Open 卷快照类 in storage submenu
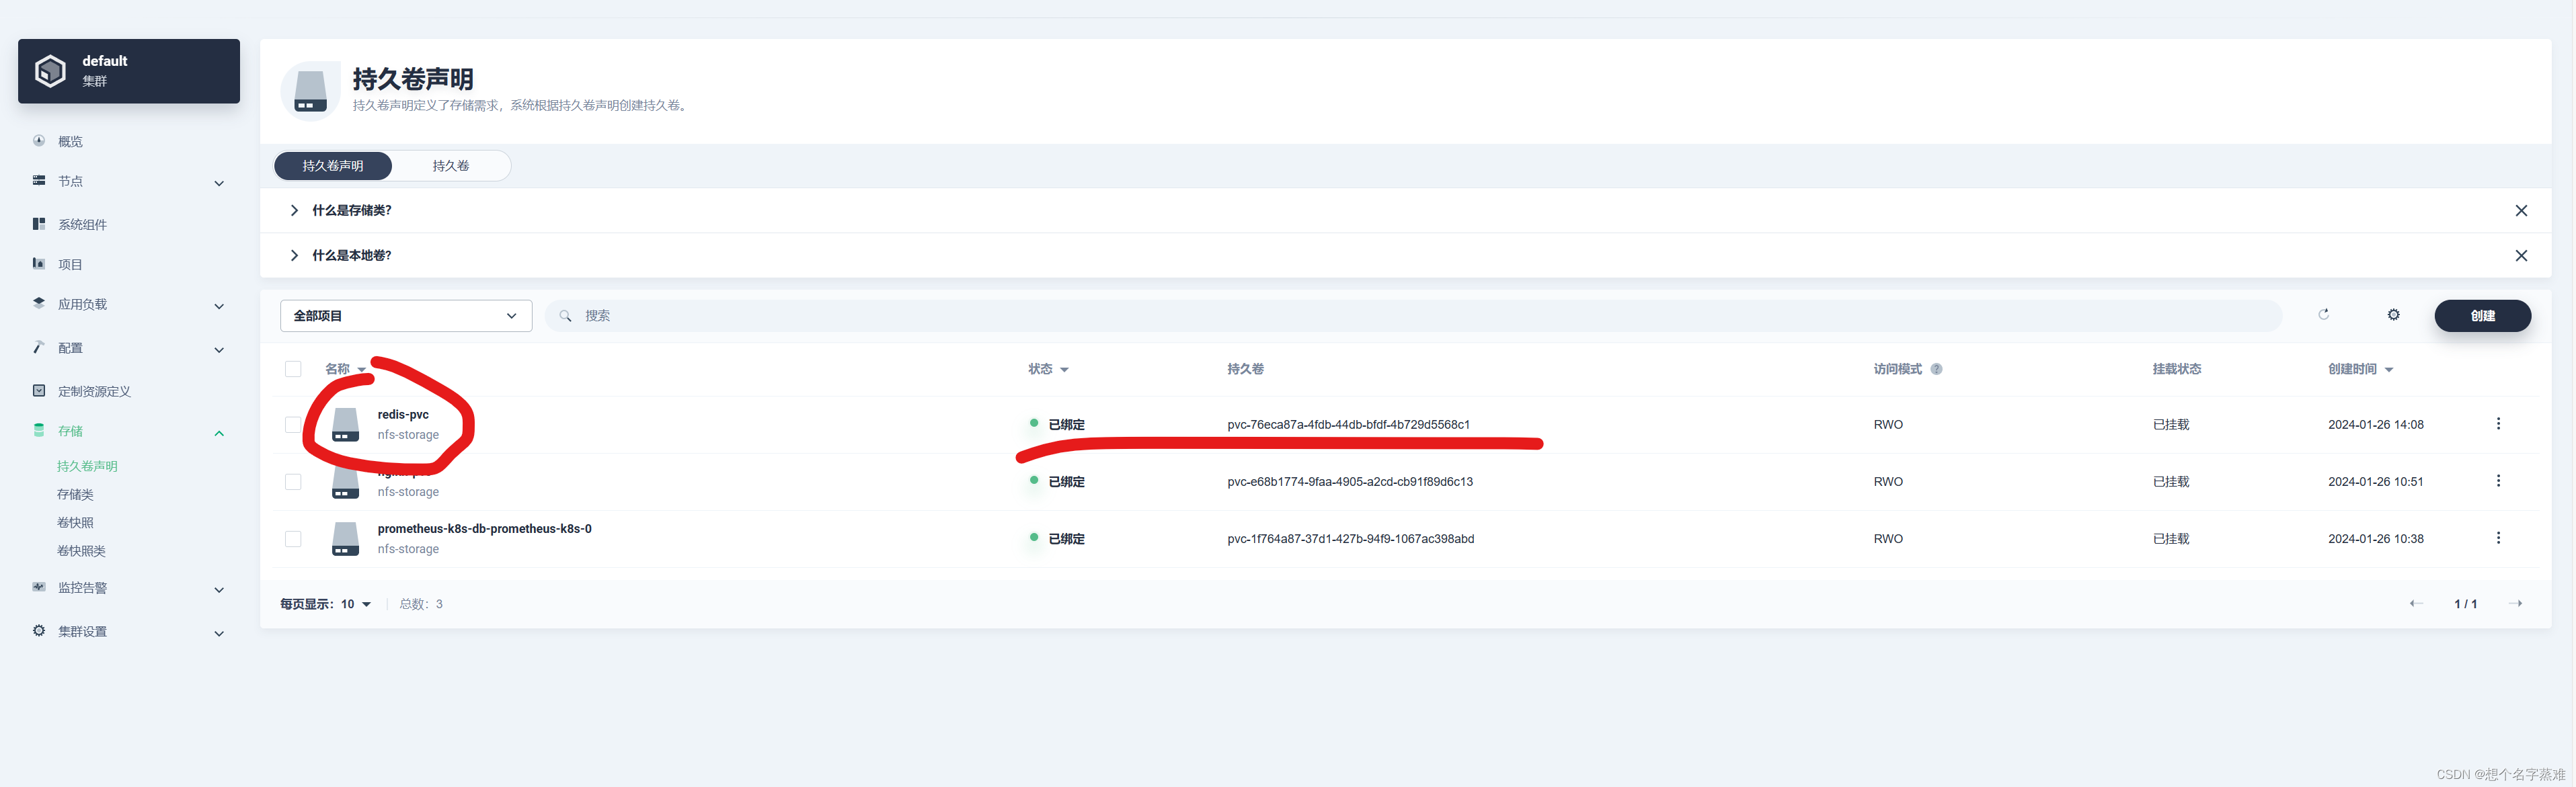 (x=81, y=550)
